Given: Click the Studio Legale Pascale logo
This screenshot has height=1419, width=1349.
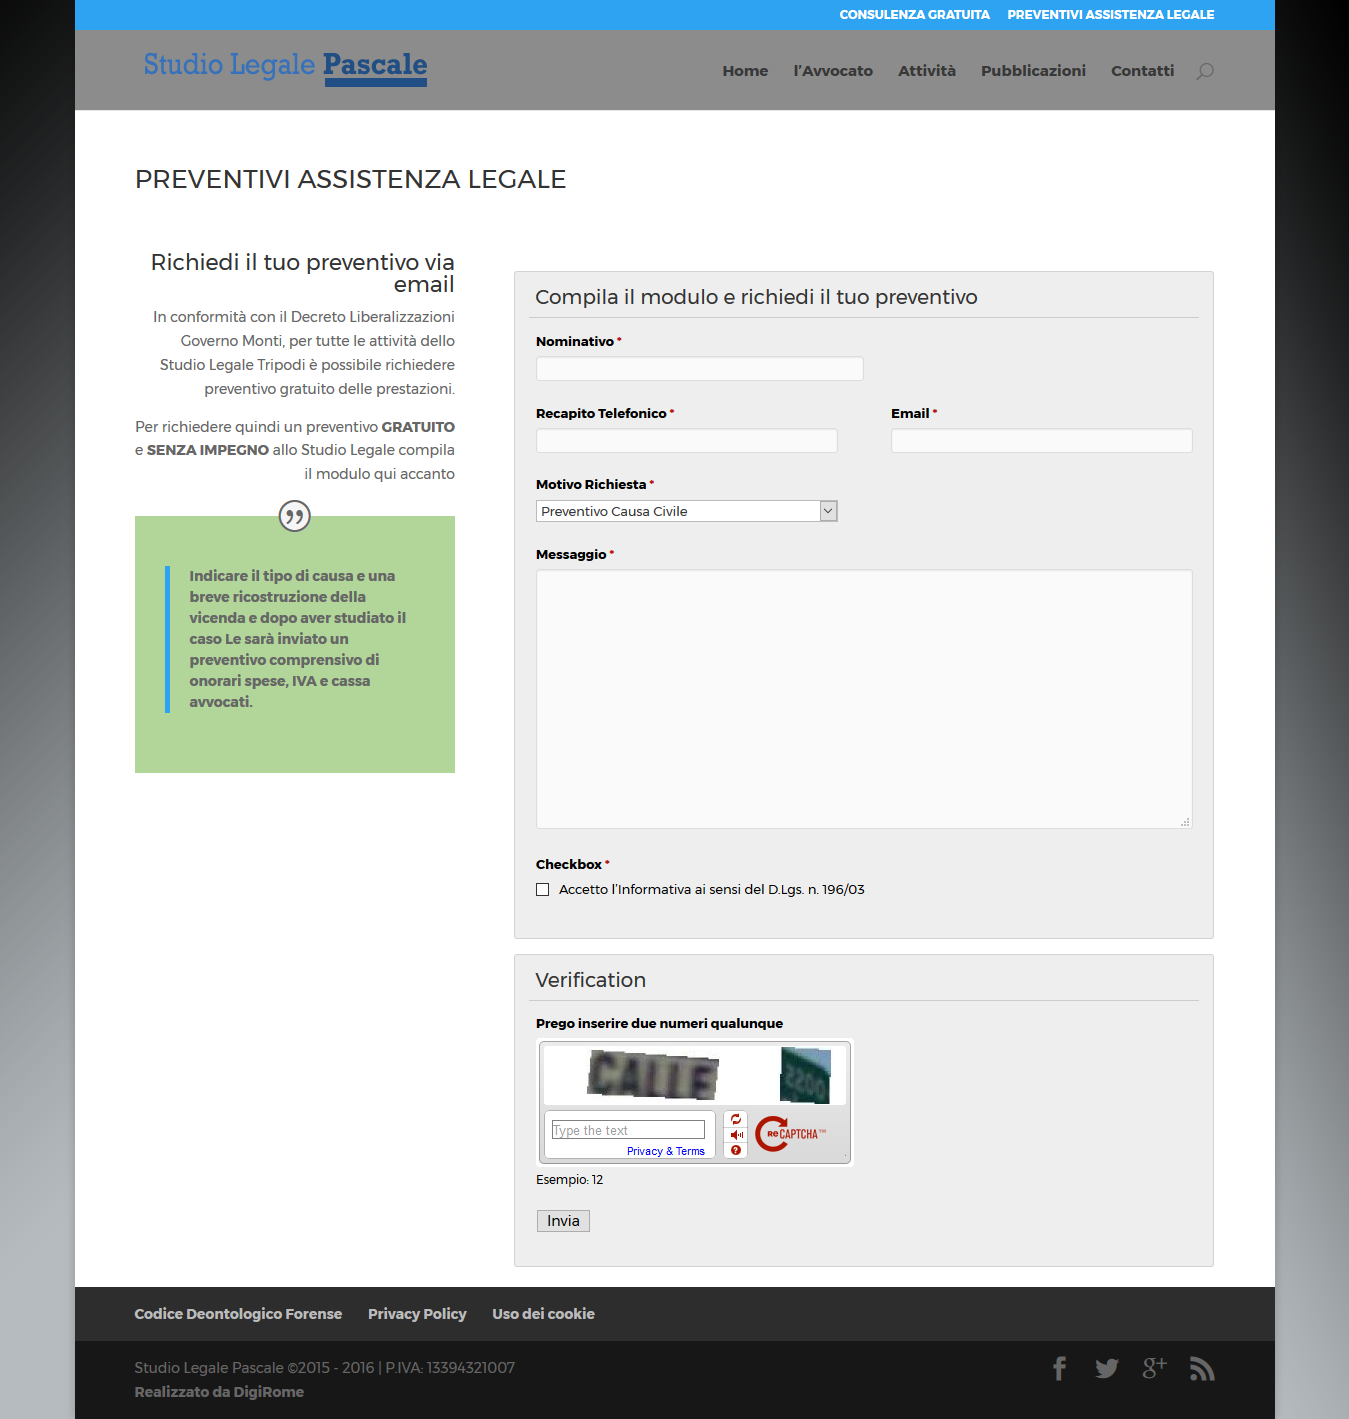Looking at the screenshot, I should [x=285, y=67].
